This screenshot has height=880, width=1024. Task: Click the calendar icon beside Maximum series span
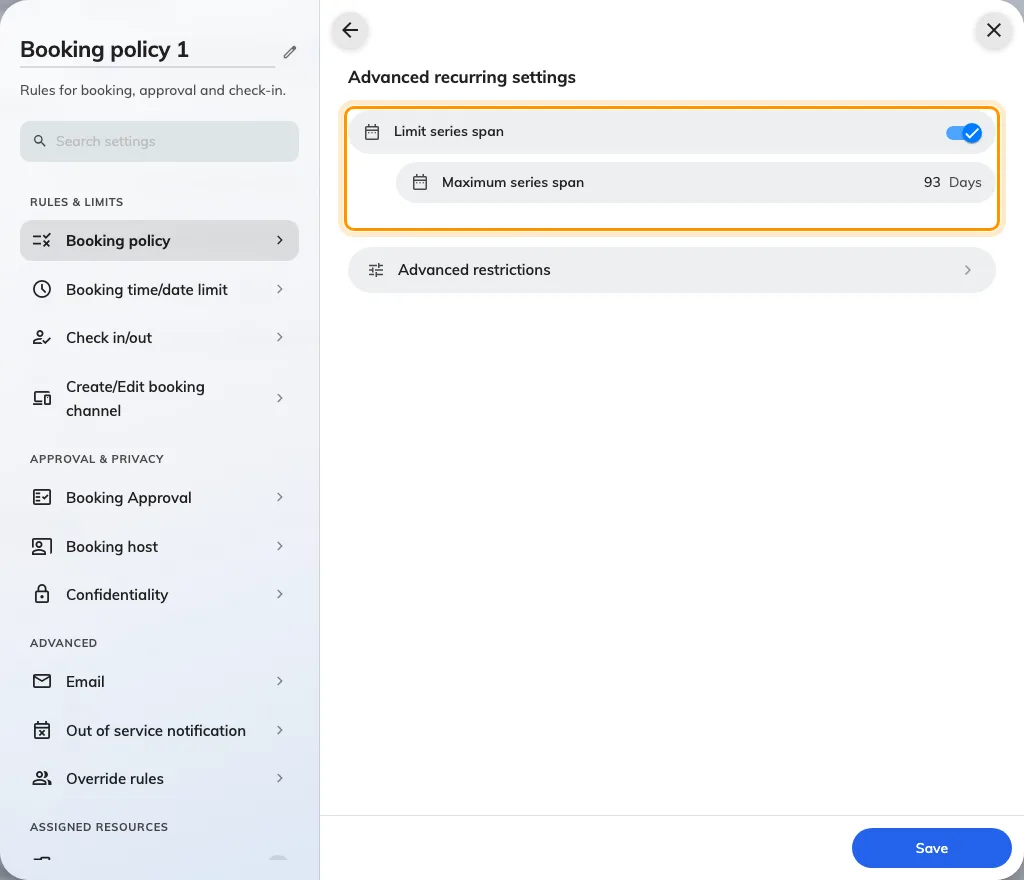coord(420,182)
